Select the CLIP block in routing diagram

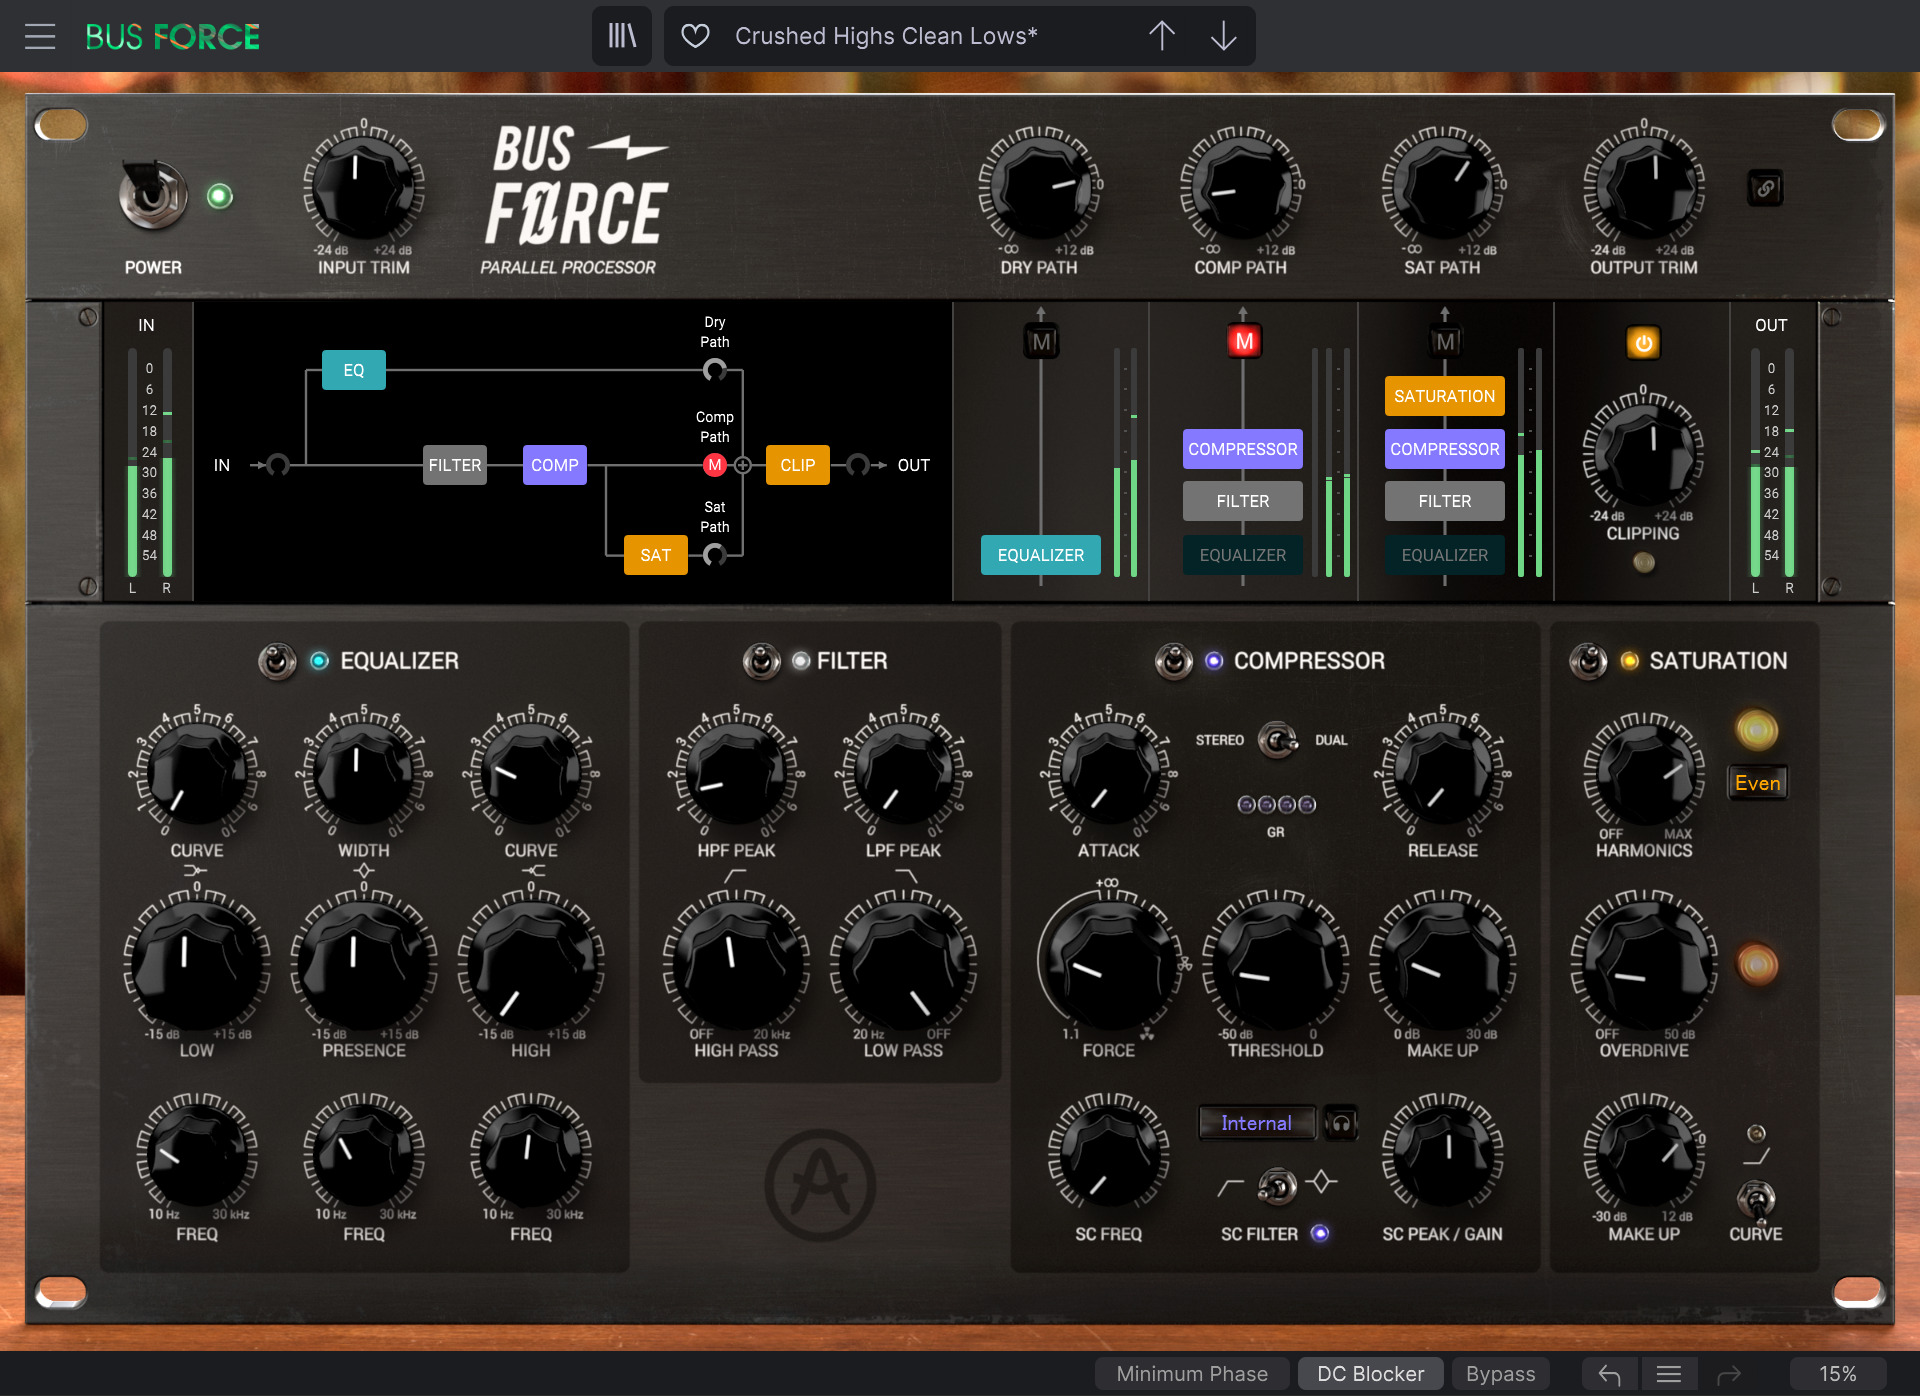pos(798,465)
